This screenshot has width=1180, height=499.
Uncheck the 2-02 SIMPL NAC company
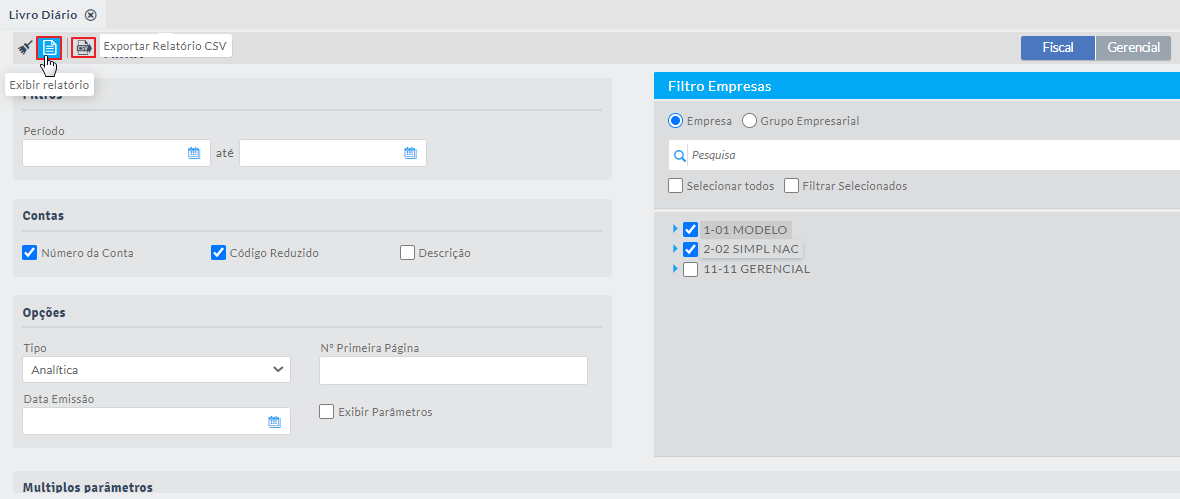[690, 249]
